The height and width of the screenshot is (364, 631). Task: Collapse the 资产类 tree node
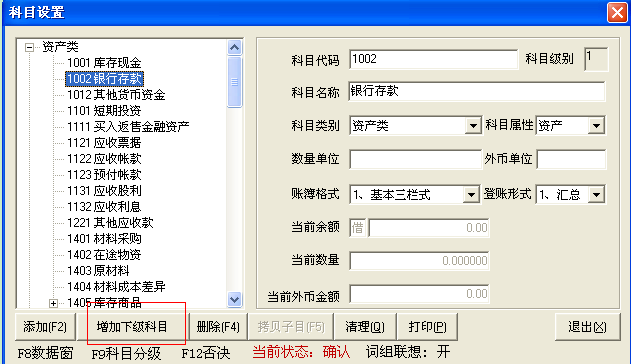click(x=29, y=47)
